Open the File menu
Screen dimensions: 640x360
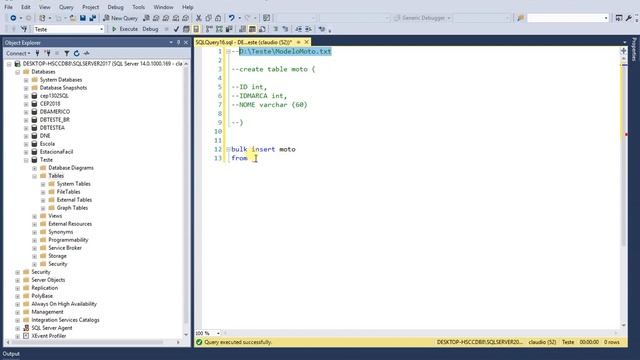pyautogui.click(x=9, y=7)
